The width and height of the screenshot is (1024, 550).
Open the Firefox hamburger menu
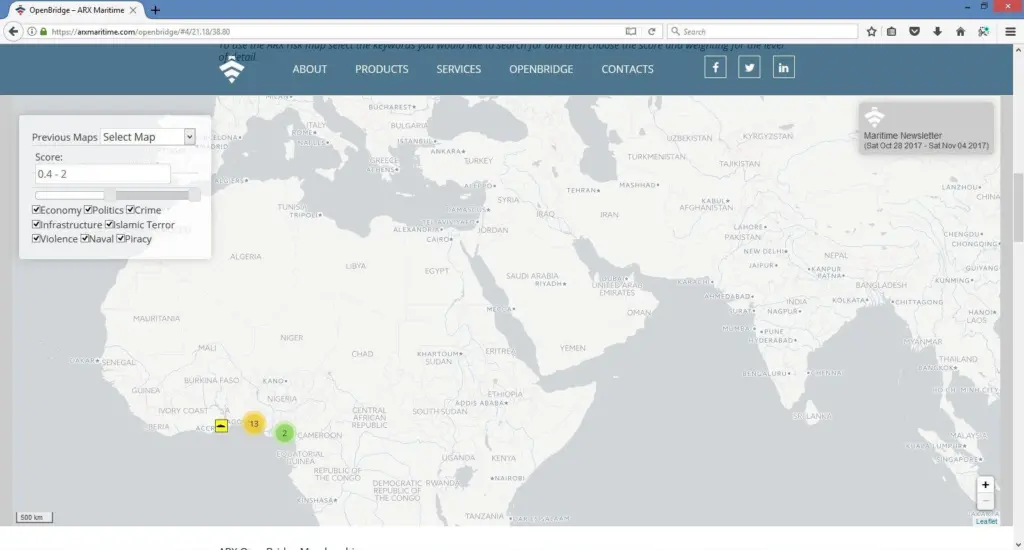(1010, 31)
